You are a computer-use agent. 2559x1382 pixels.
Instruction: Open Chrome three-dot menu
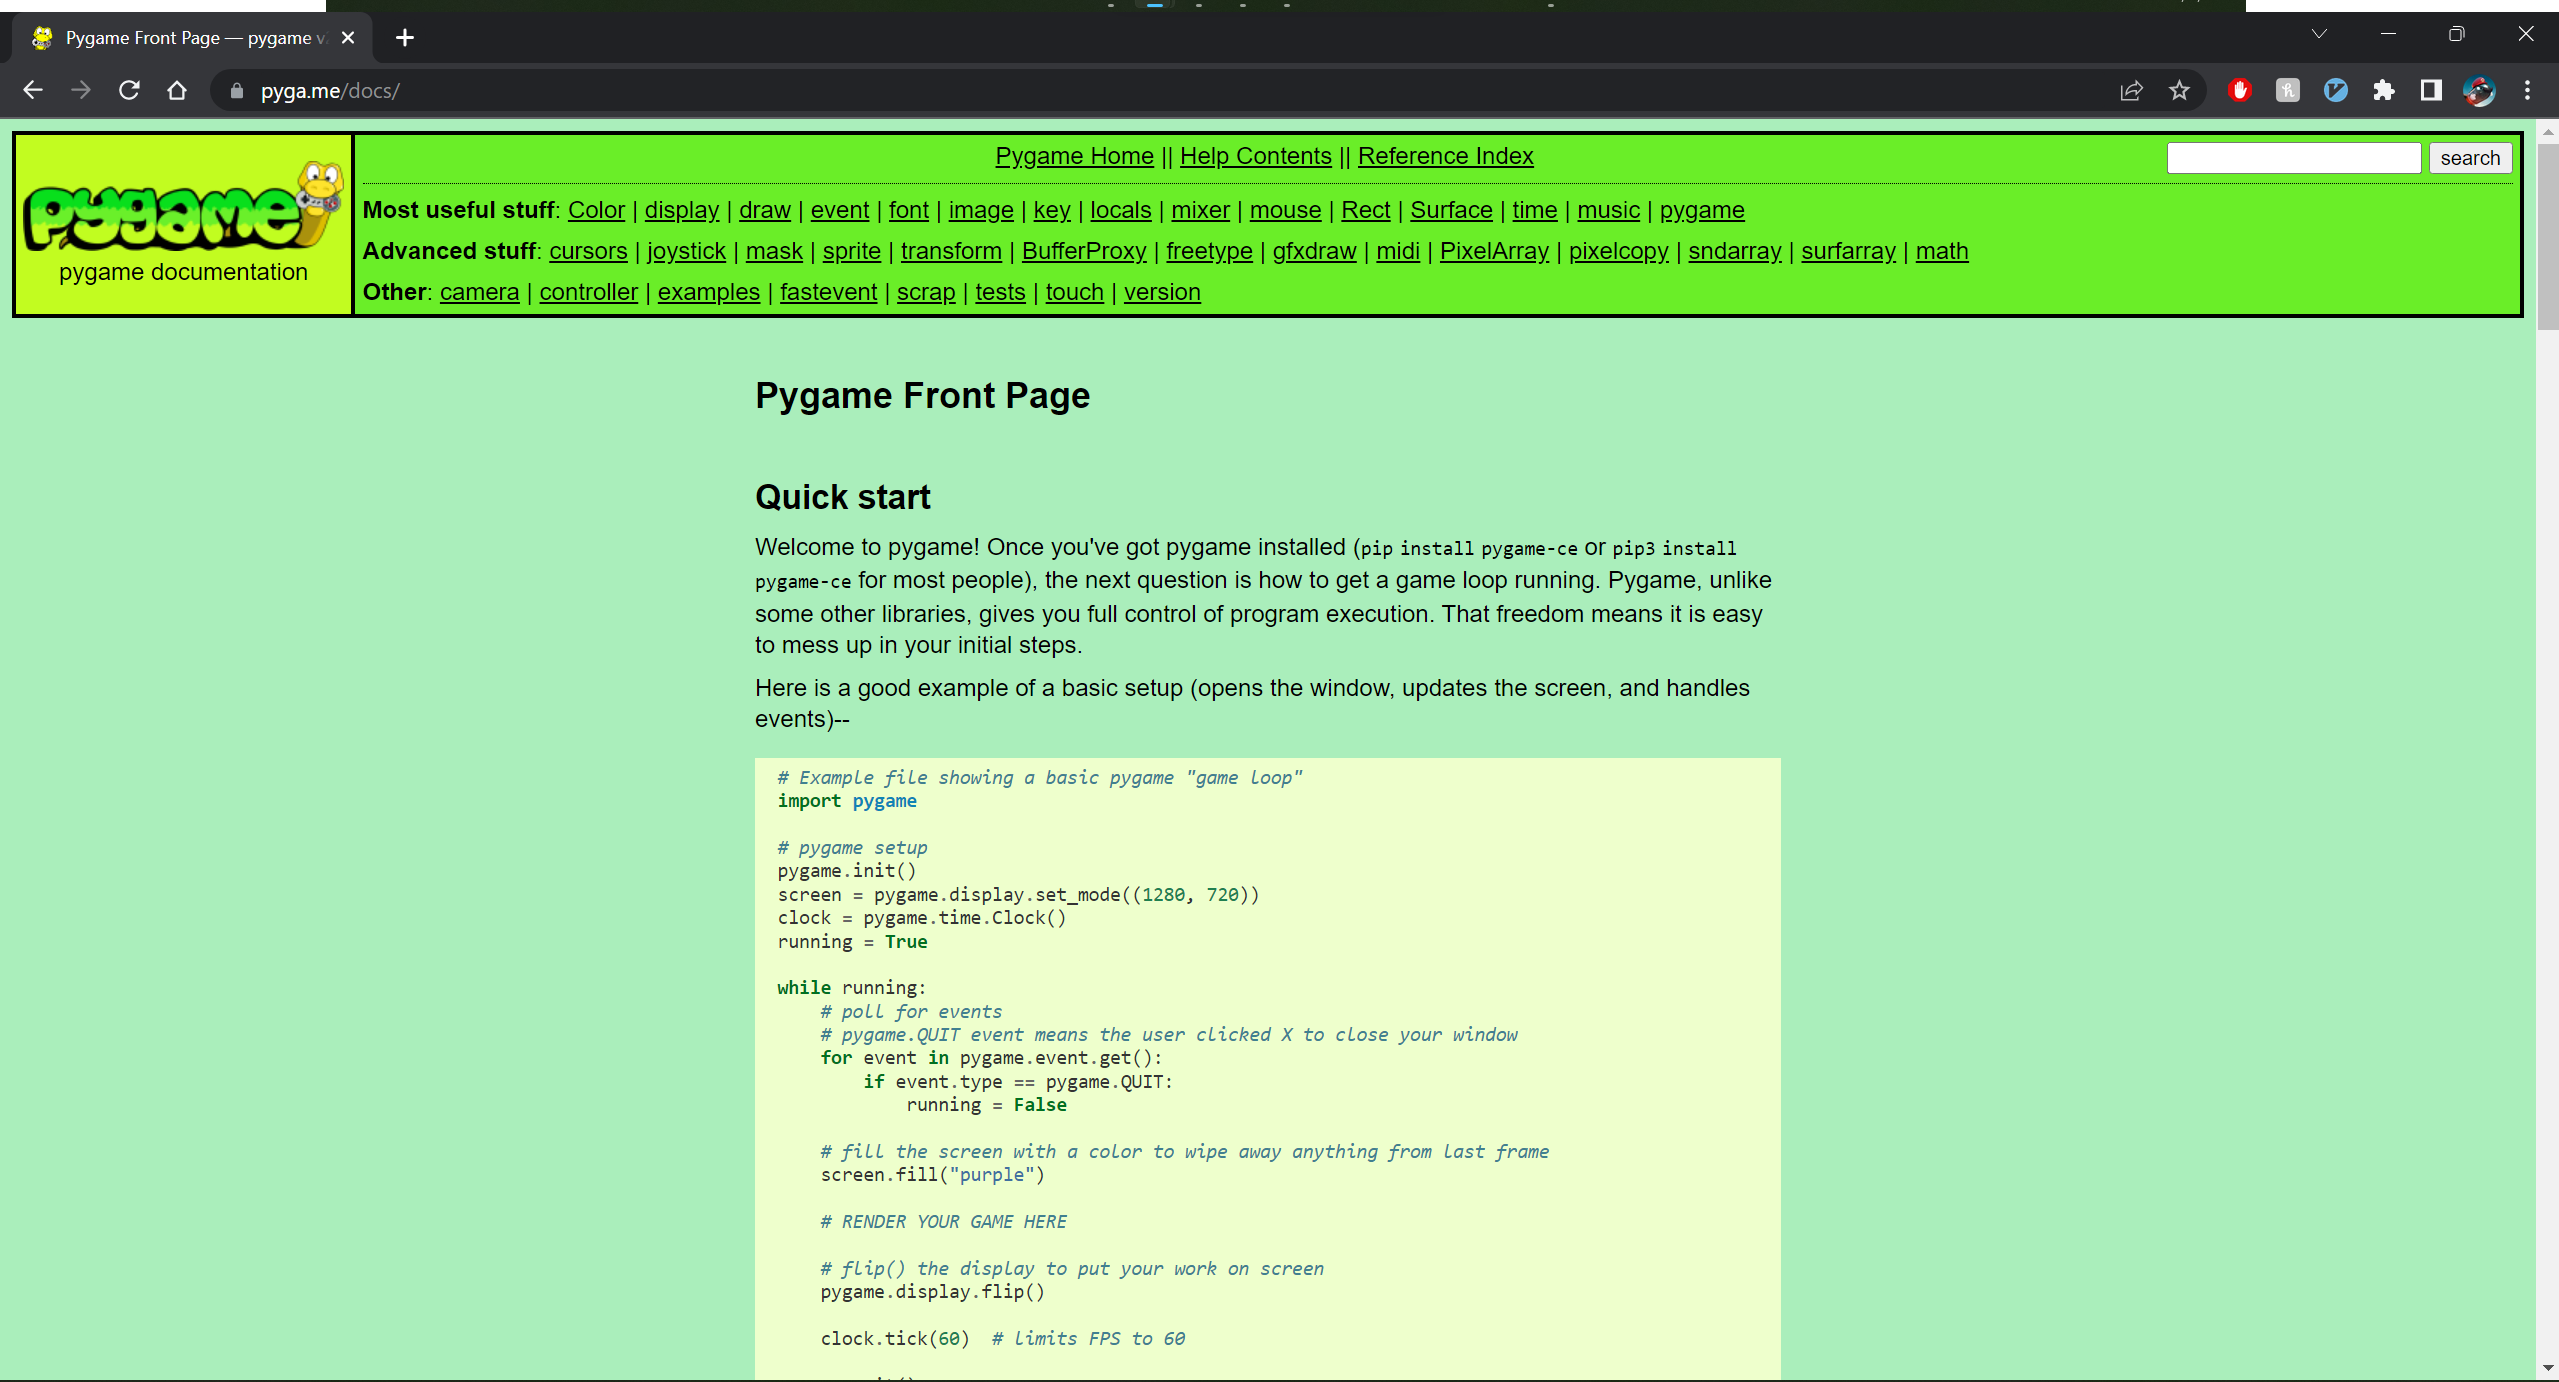[2527, 91]
